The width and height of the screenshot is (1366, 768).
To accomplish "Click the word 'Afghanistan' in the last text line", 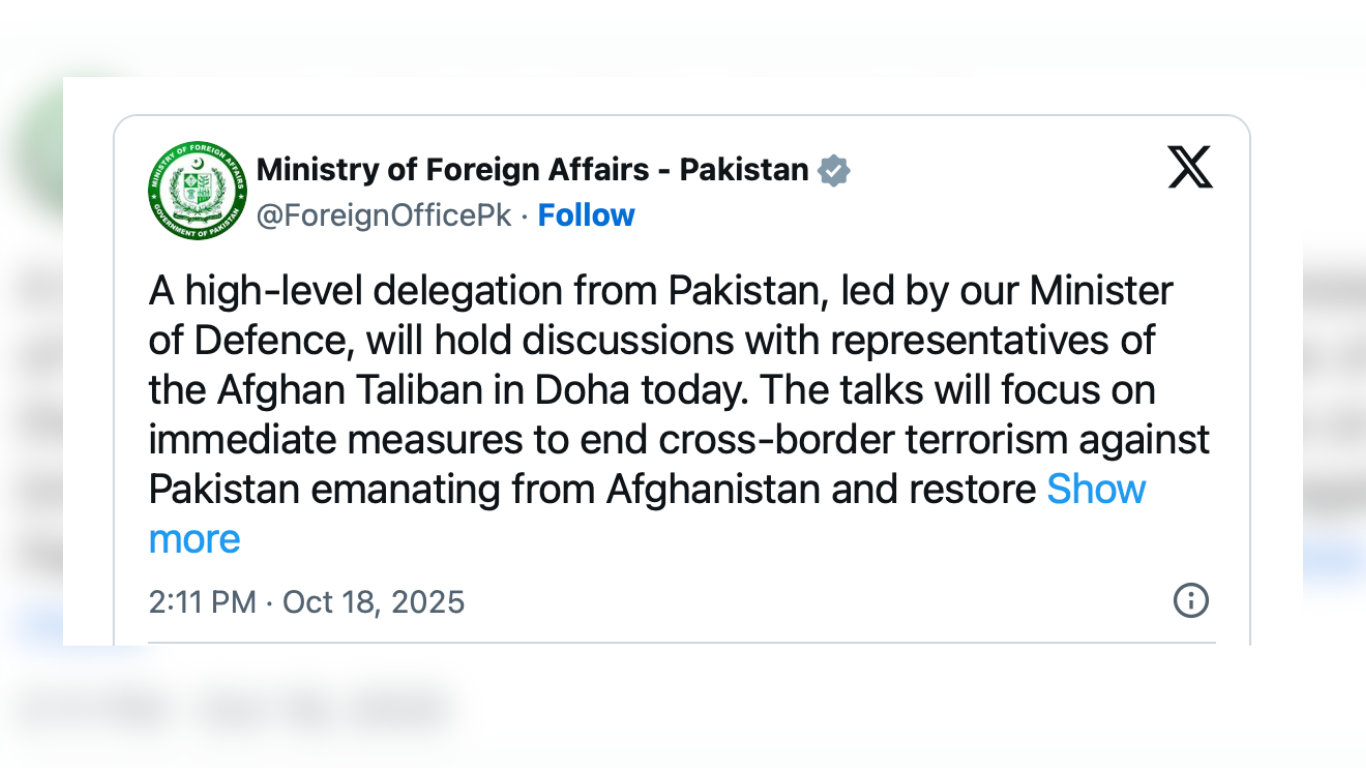I will point(714,489).
